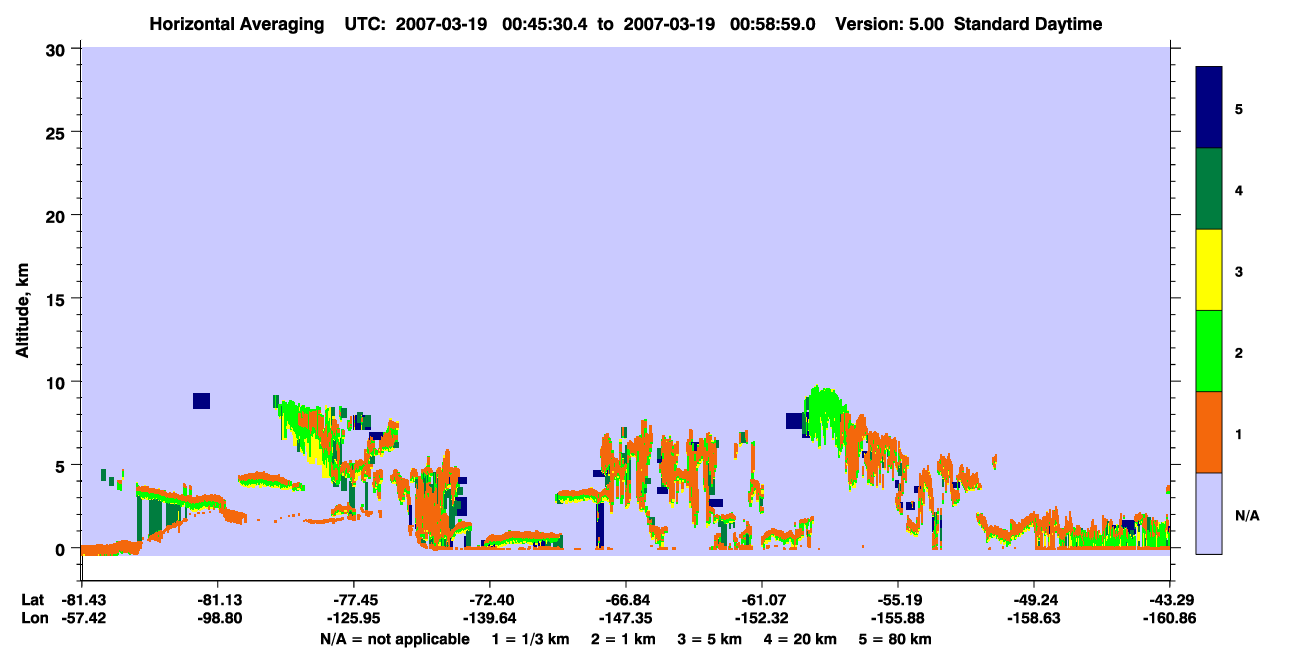This screenshot has height=667, width=1300.
Task: Click the orange color bar segment labeled 1
Action: 1209,432
